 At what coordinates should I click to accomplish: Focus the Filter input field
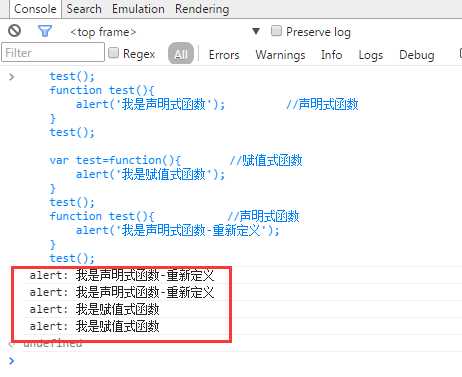[53, 52]
